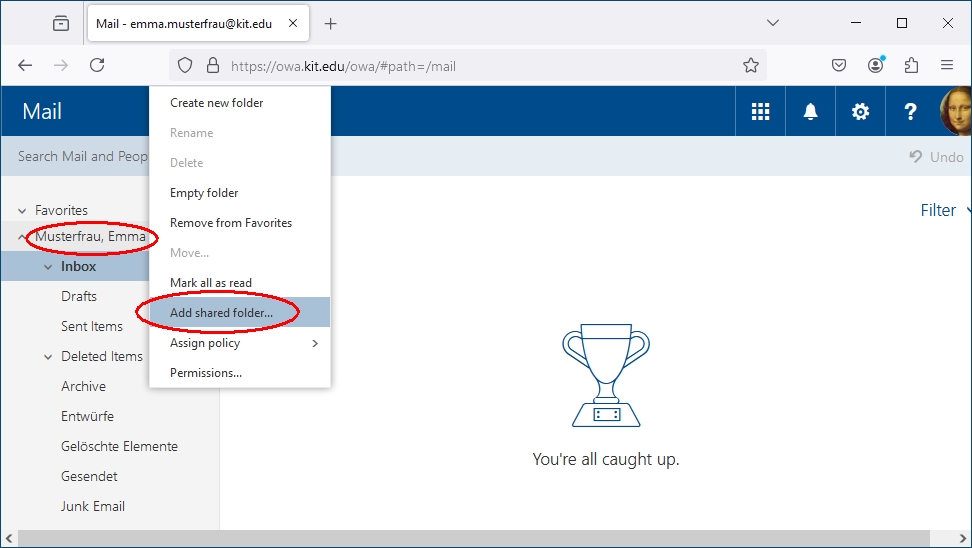Open the app launcher grid icon
The image size is (972, 548).
click(x=760, y=112)
